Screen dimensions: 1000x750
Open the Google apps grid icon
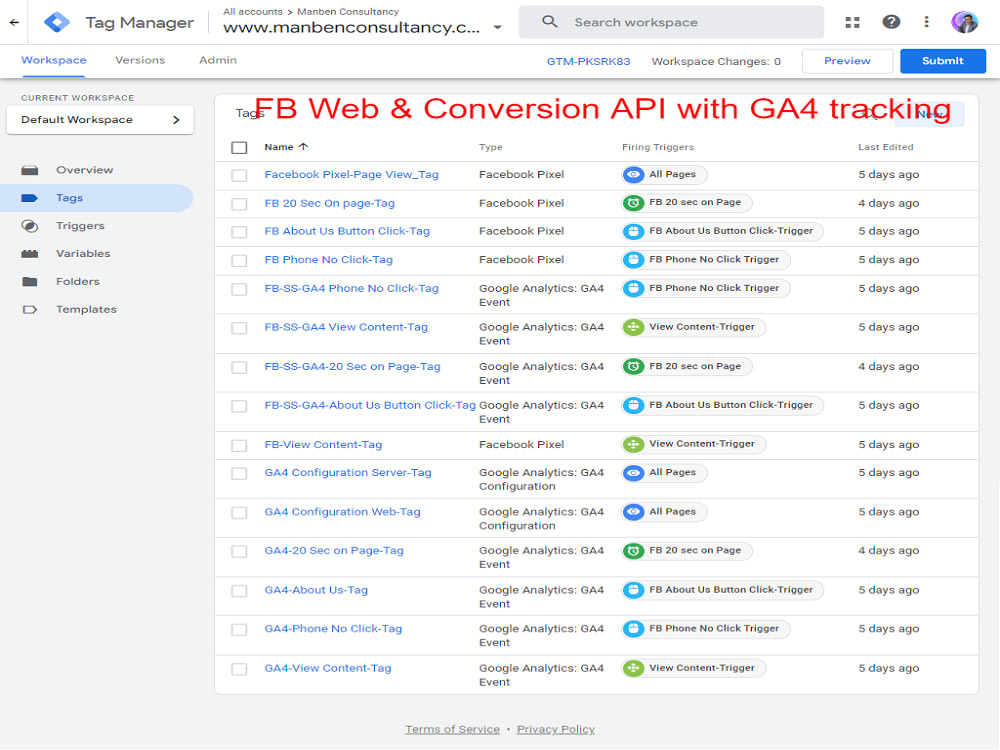[x=852, y=22]
